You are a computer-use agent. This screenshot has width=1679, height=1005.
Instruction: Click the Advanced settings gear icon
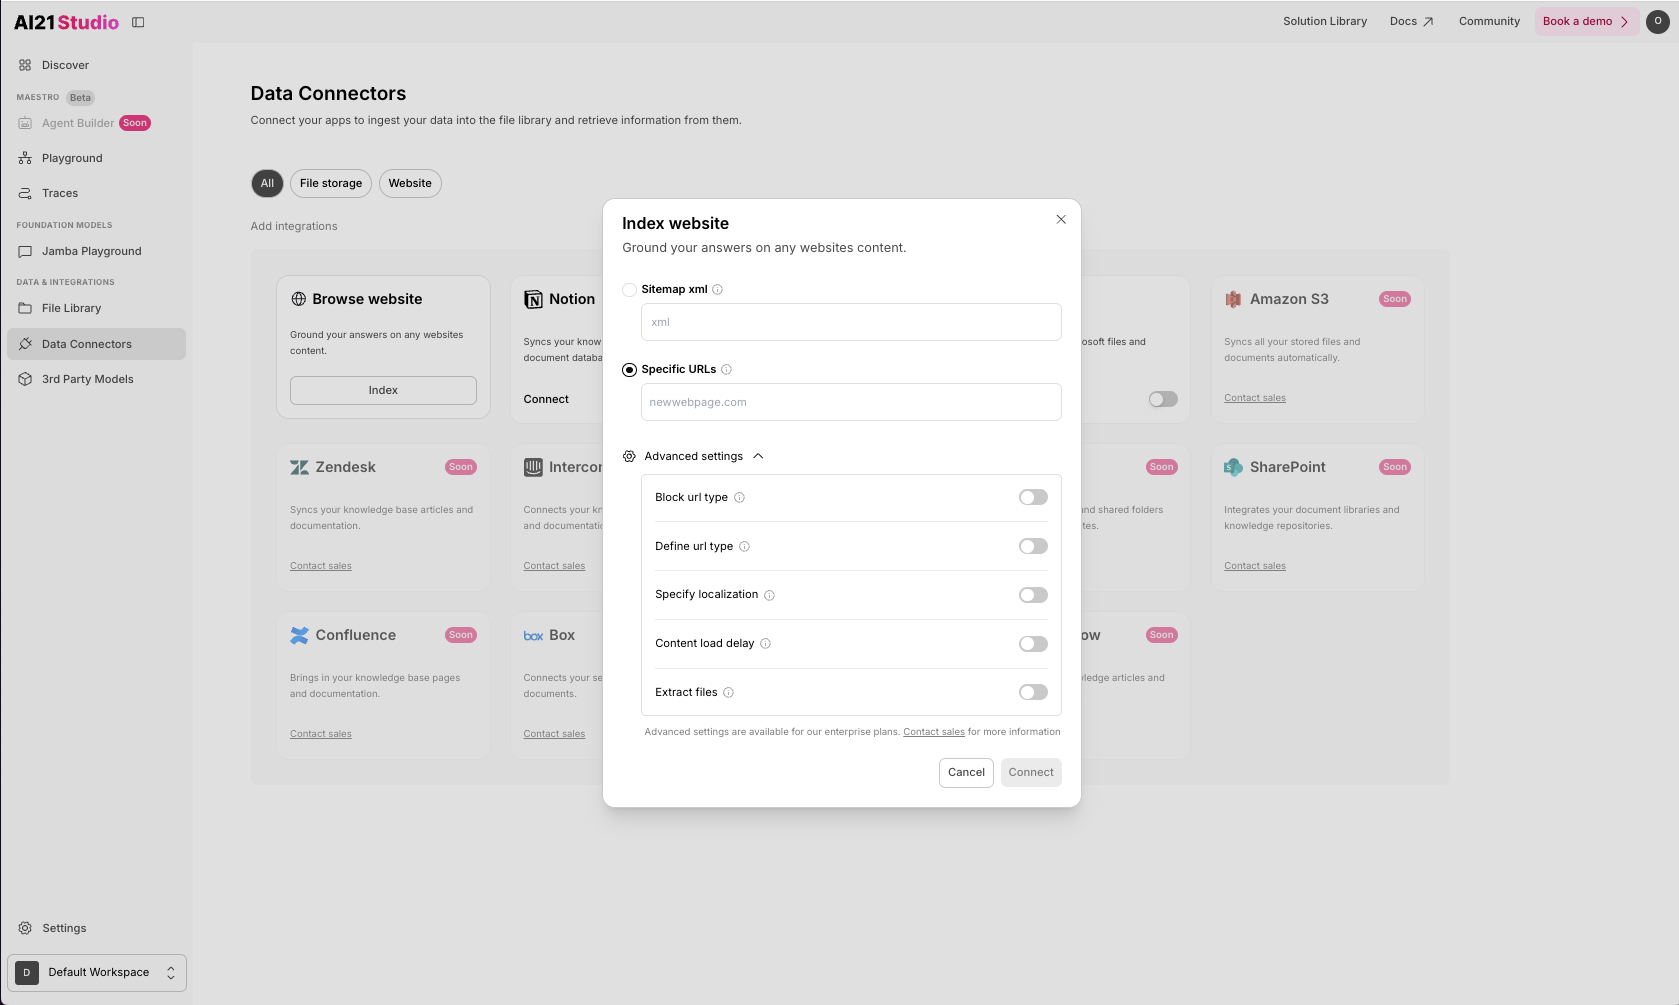pos(629,456)
